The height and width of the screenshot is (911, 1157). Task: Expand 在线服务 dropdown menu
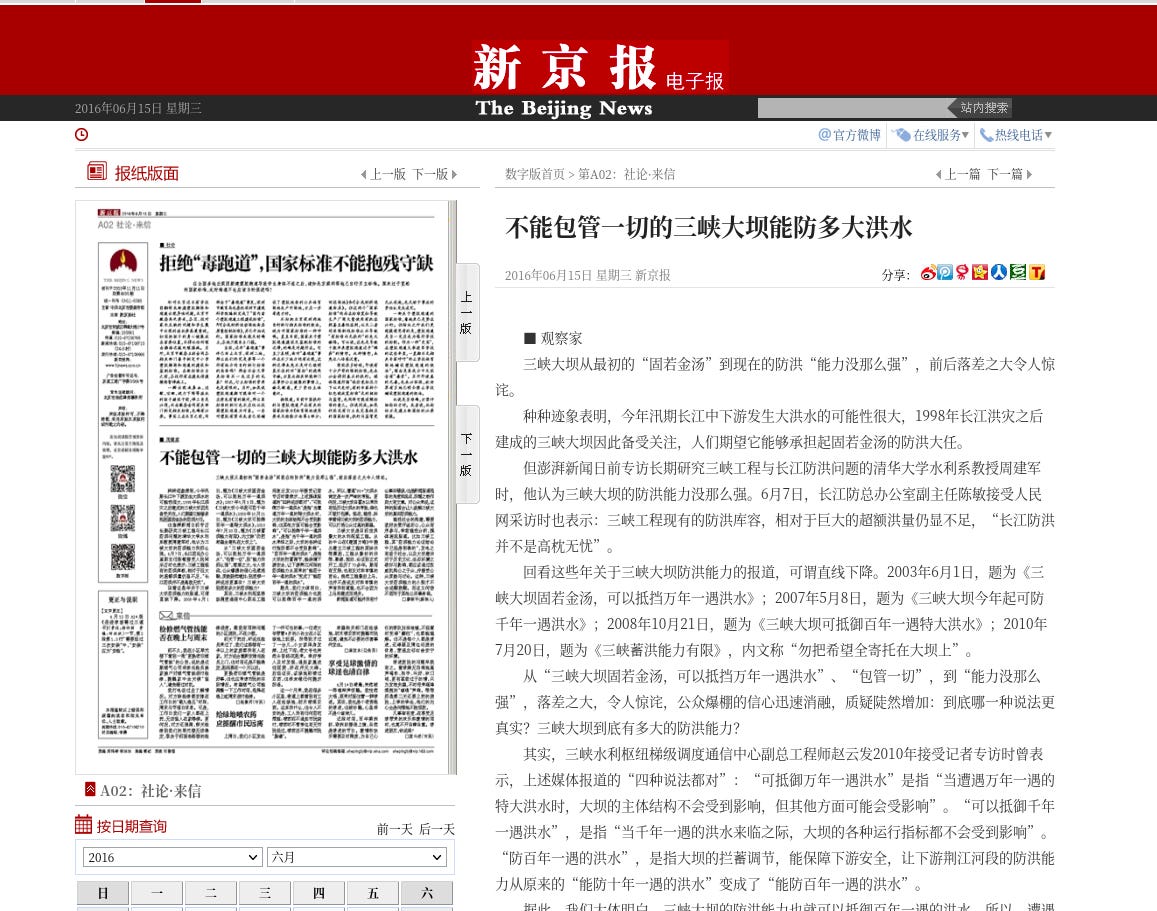(930, 135)
